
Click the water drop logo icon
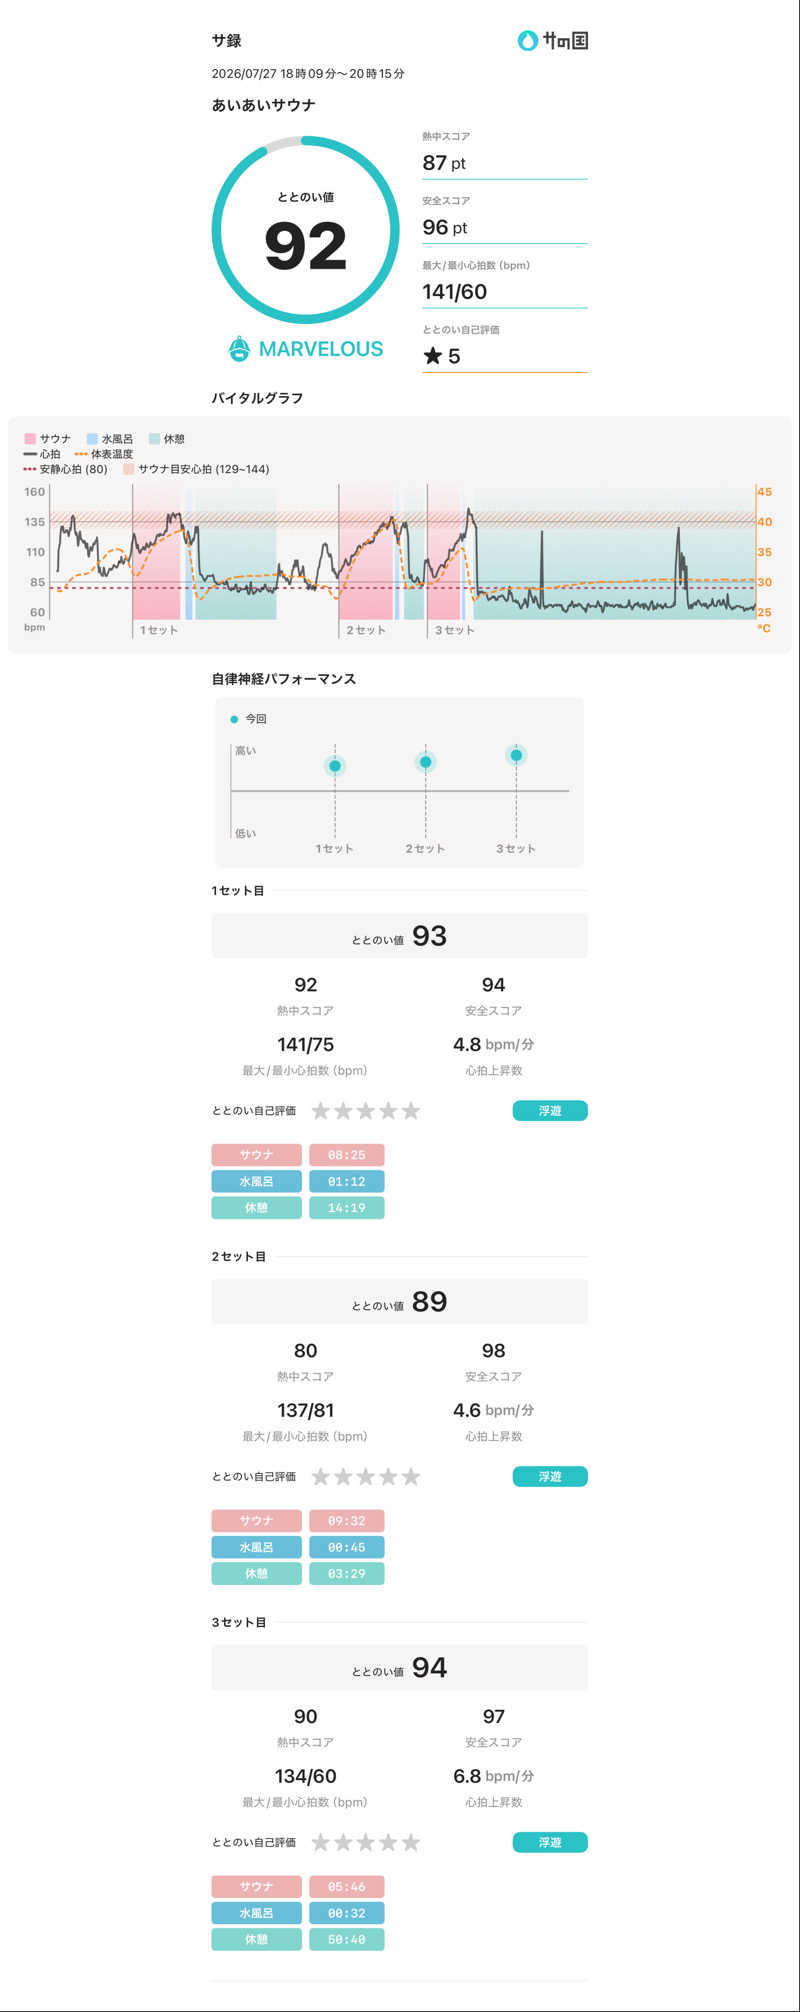pyautogui.click(x=527, y=41)
